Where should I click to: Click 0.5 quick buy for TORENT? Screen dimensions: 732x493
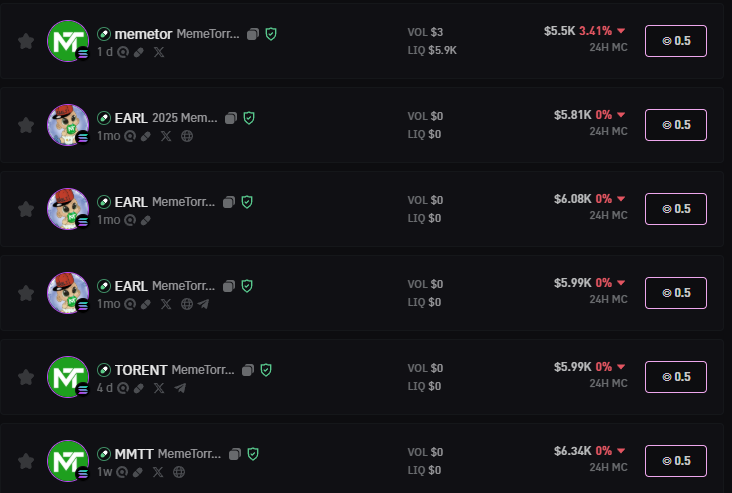(676, 377)
